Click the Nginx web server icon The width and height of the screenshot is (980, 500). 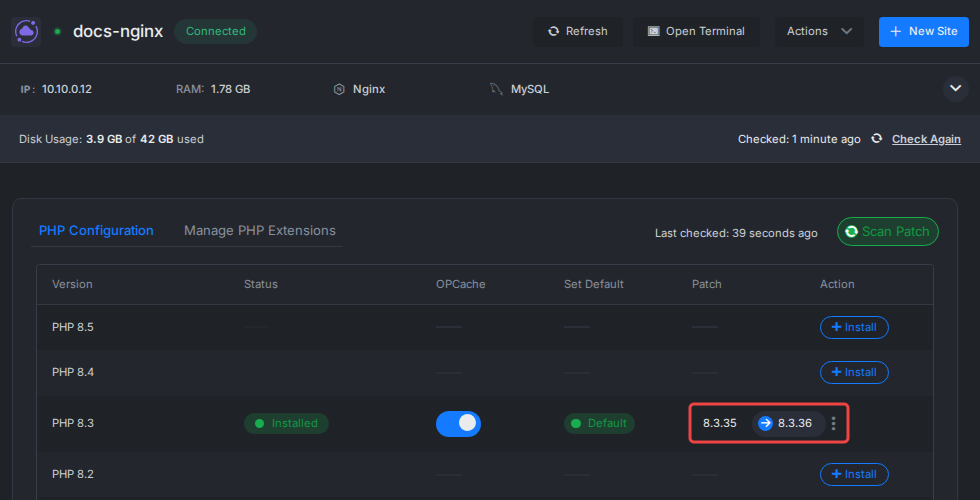pyautogui.click(x=339, y=89)
